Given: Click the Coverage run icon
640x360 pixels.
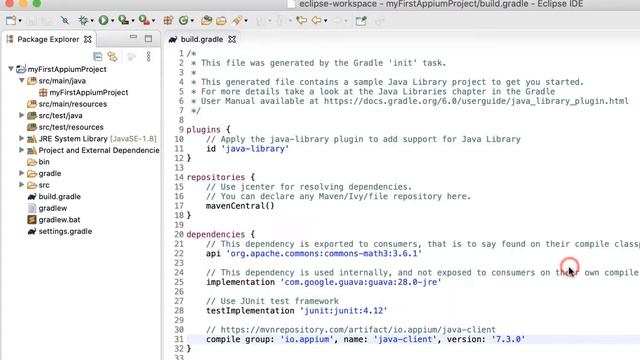Looking at the screenshot, I should click(x=123, y=20).
